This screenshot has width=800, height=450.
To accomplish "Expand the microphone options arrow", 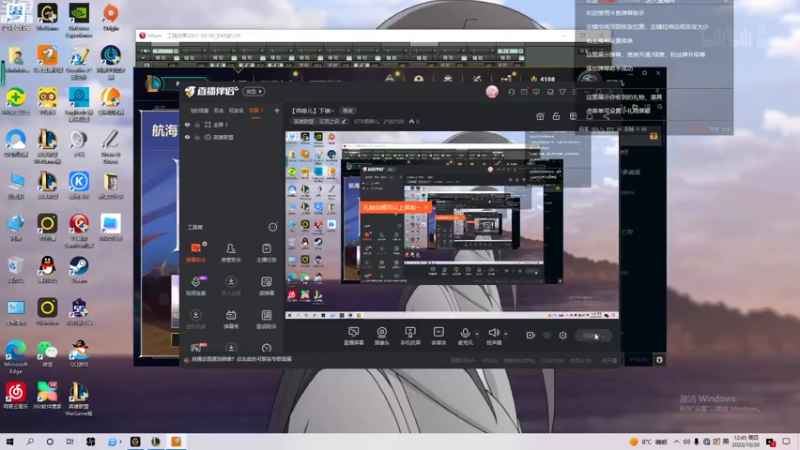I will click(477, 334).
